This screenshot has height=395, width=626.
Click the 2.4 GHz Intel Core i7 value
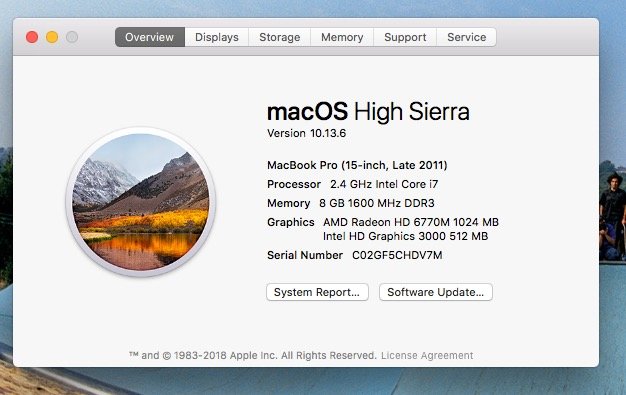coord(384,184)
